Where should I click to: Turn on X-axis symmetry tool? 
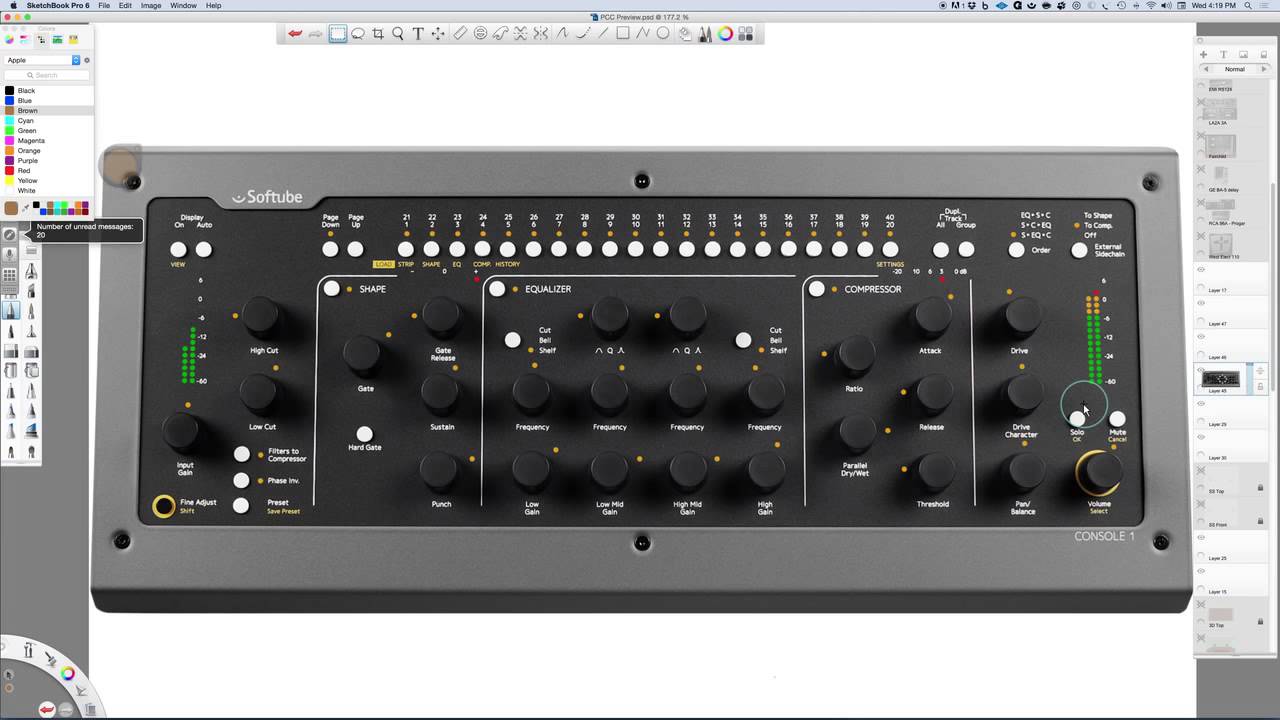click(x=520, y=34)
